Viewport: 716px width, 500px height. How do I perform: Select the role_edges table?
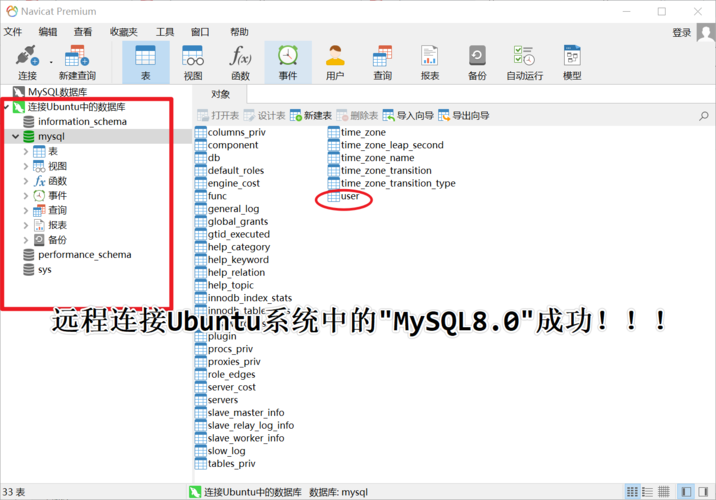226,374
